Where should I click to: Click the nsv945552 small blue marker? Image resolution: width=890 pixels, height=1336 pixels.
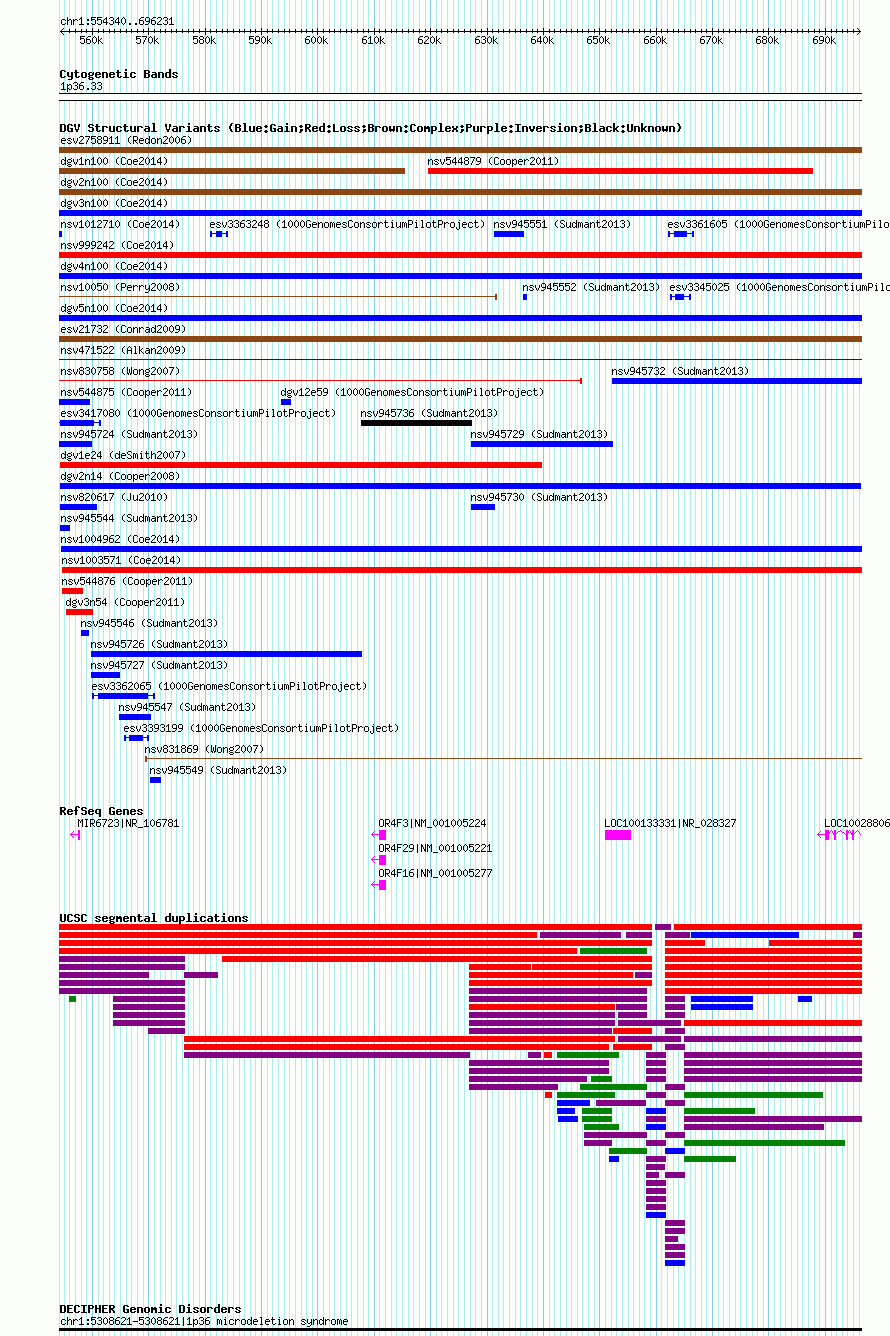pyautogui.click(x=525, y=297)
